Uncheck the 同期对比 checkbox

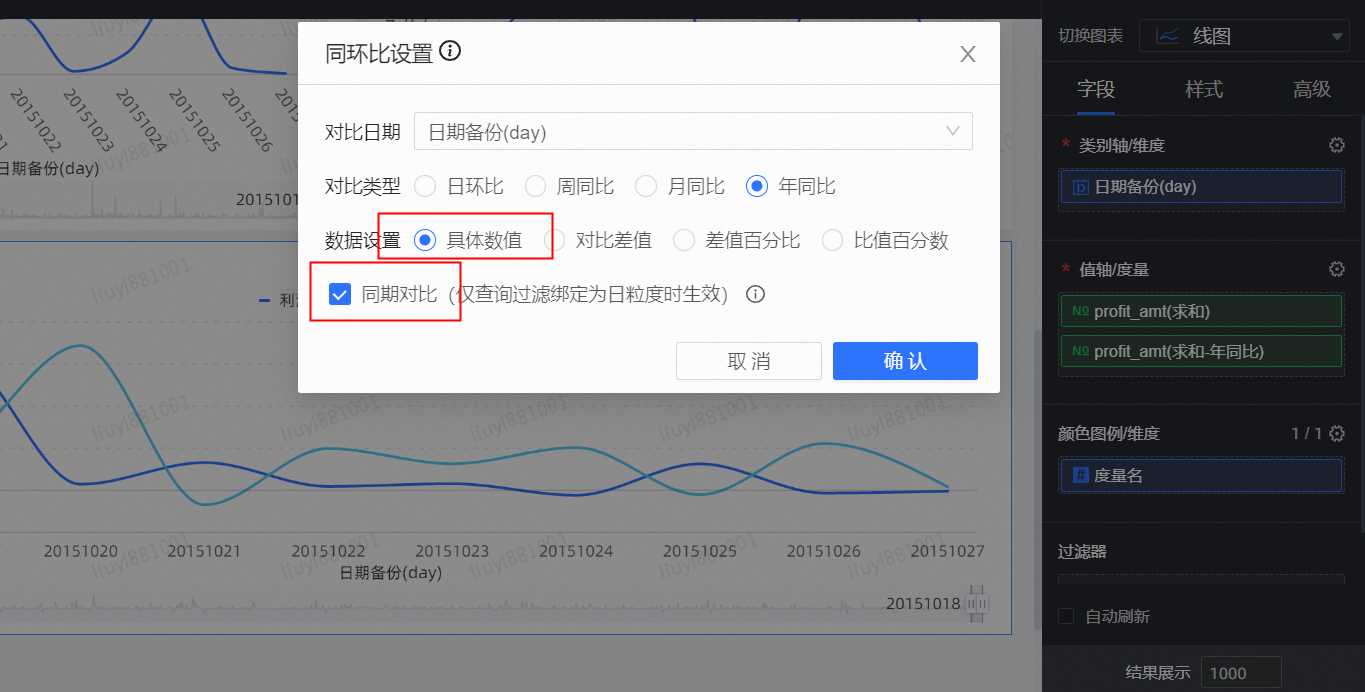(340, 294)
